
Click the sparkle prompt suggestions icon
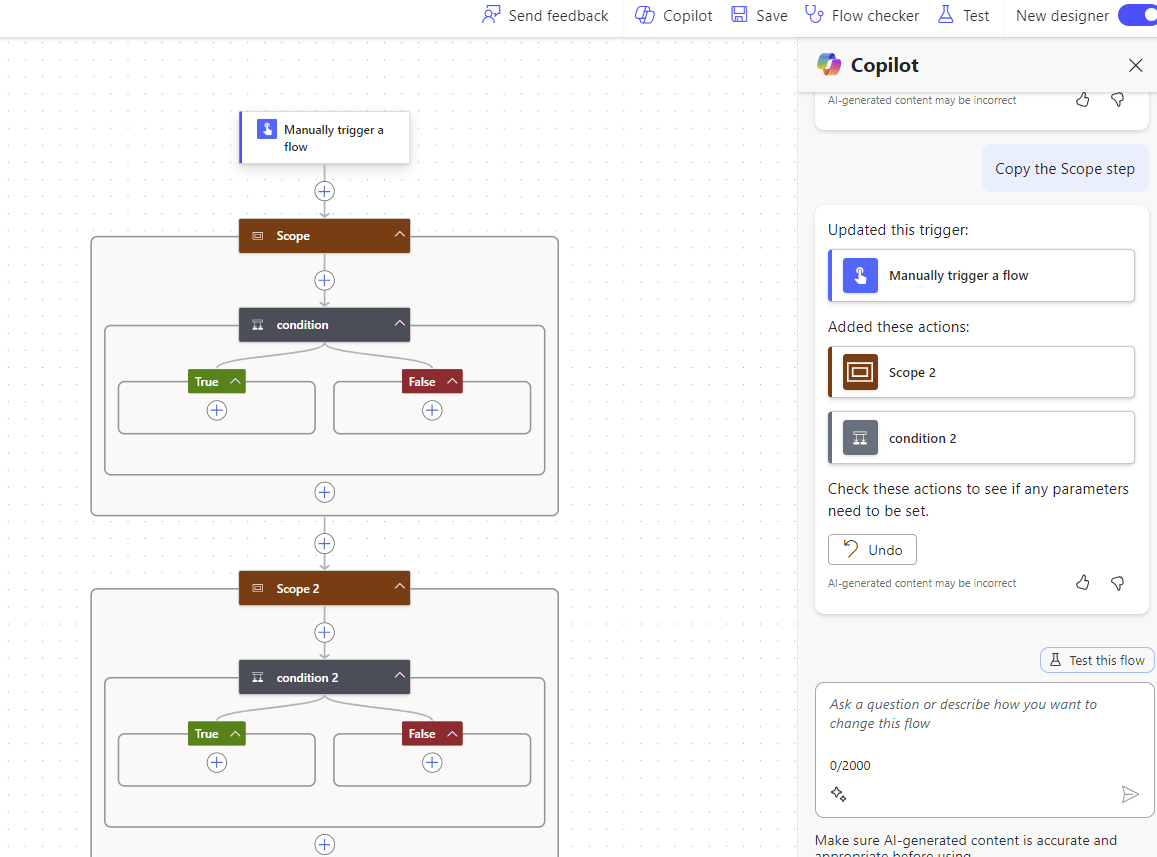pyautogui.click(x=838, y=794)
